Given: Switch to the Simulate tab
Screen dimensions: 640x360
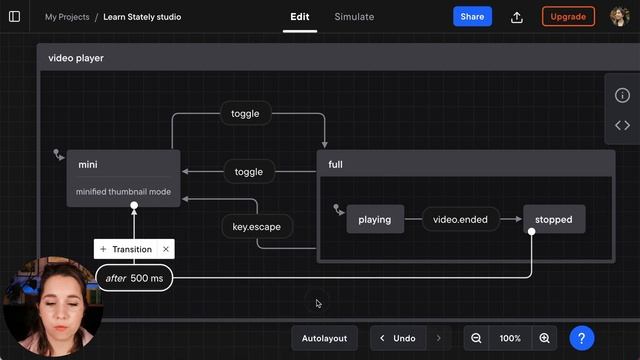Looking at the screenshot, I should coord(354,17).
